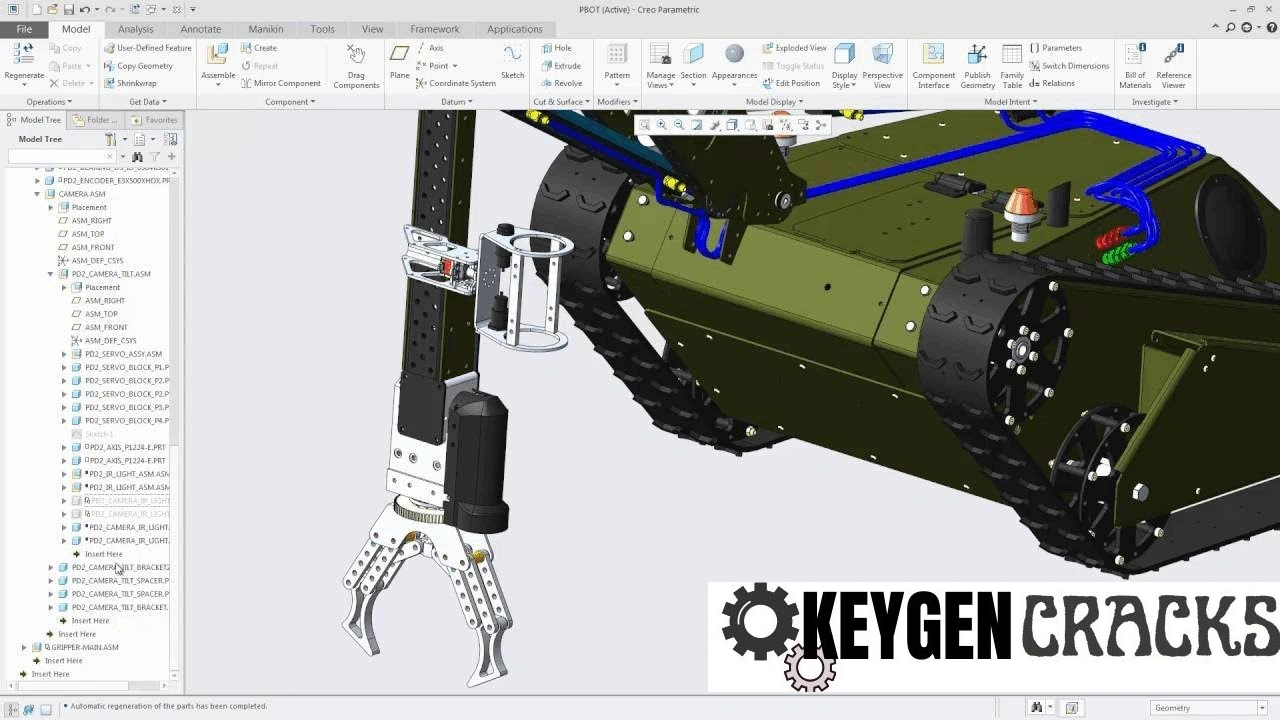
Task: Open the Model Intent group dropdown
Action: (x=1011, y=102)
